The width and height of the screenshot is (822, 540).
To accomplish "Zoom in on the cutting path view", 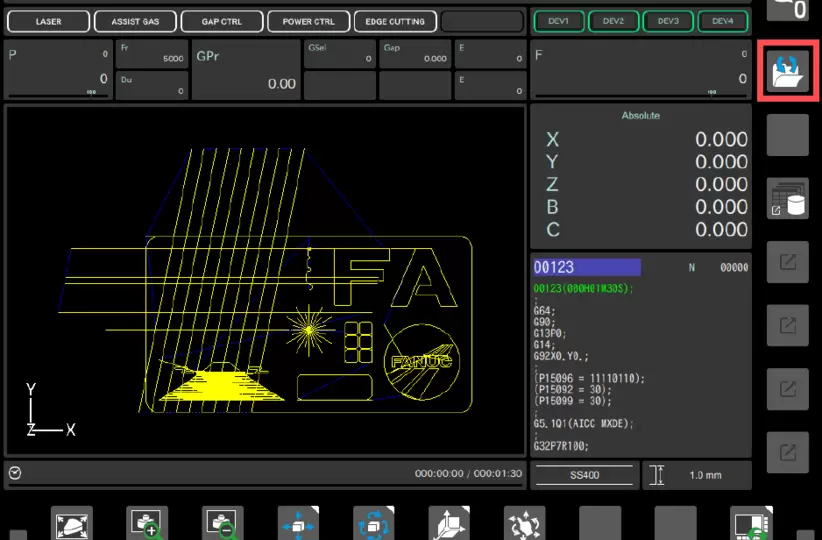I will click(x=147, y=523).
